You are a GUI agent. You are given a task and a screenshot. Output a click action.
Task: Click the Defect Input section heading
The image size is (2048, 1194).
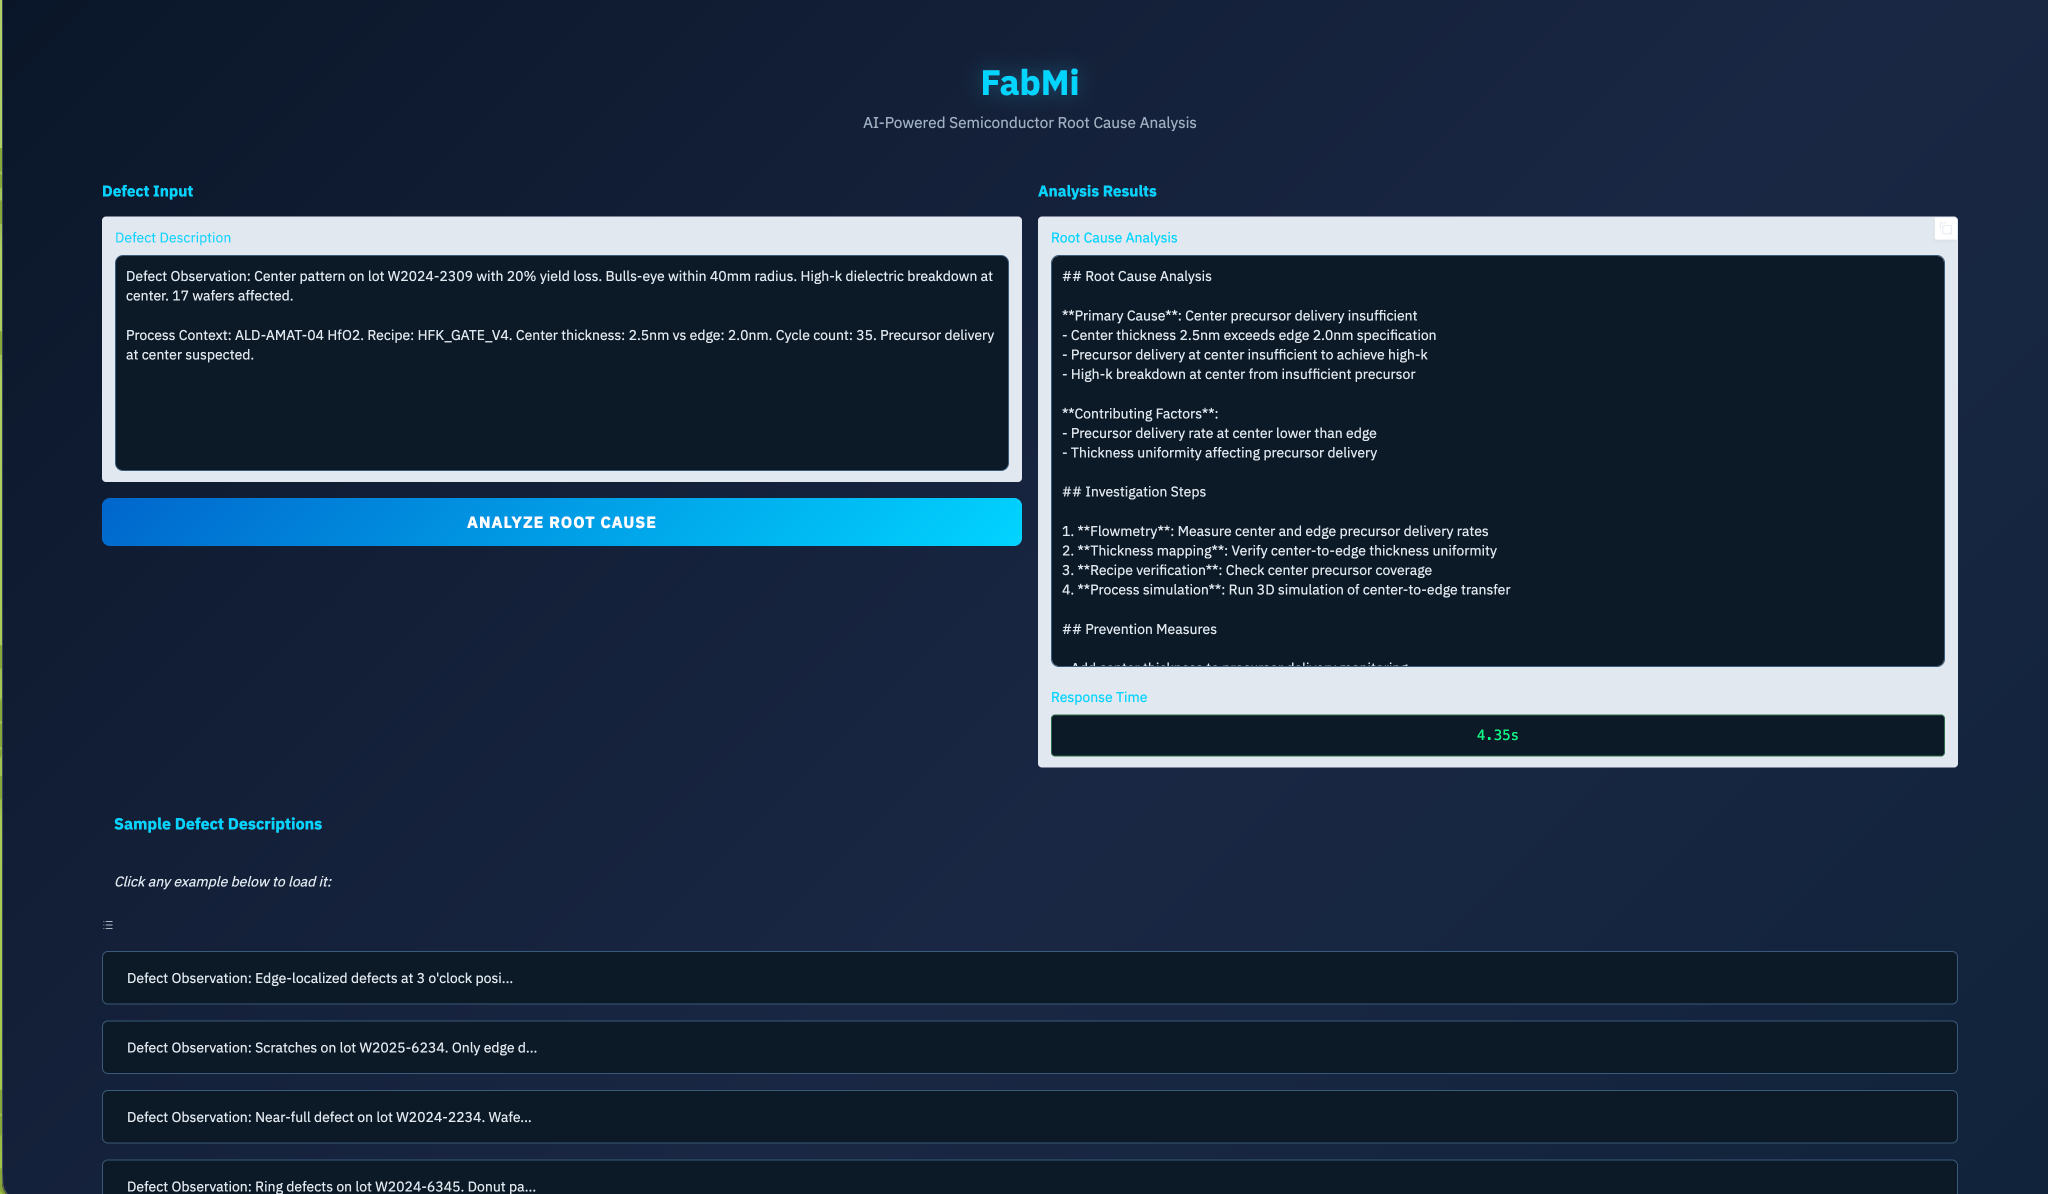[x=147, y=191]
